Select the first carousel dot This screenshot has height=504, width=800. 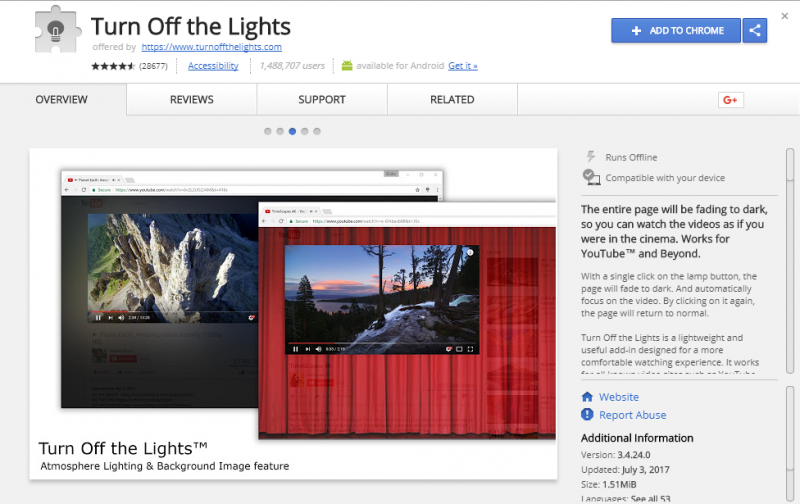pos(268,132)
